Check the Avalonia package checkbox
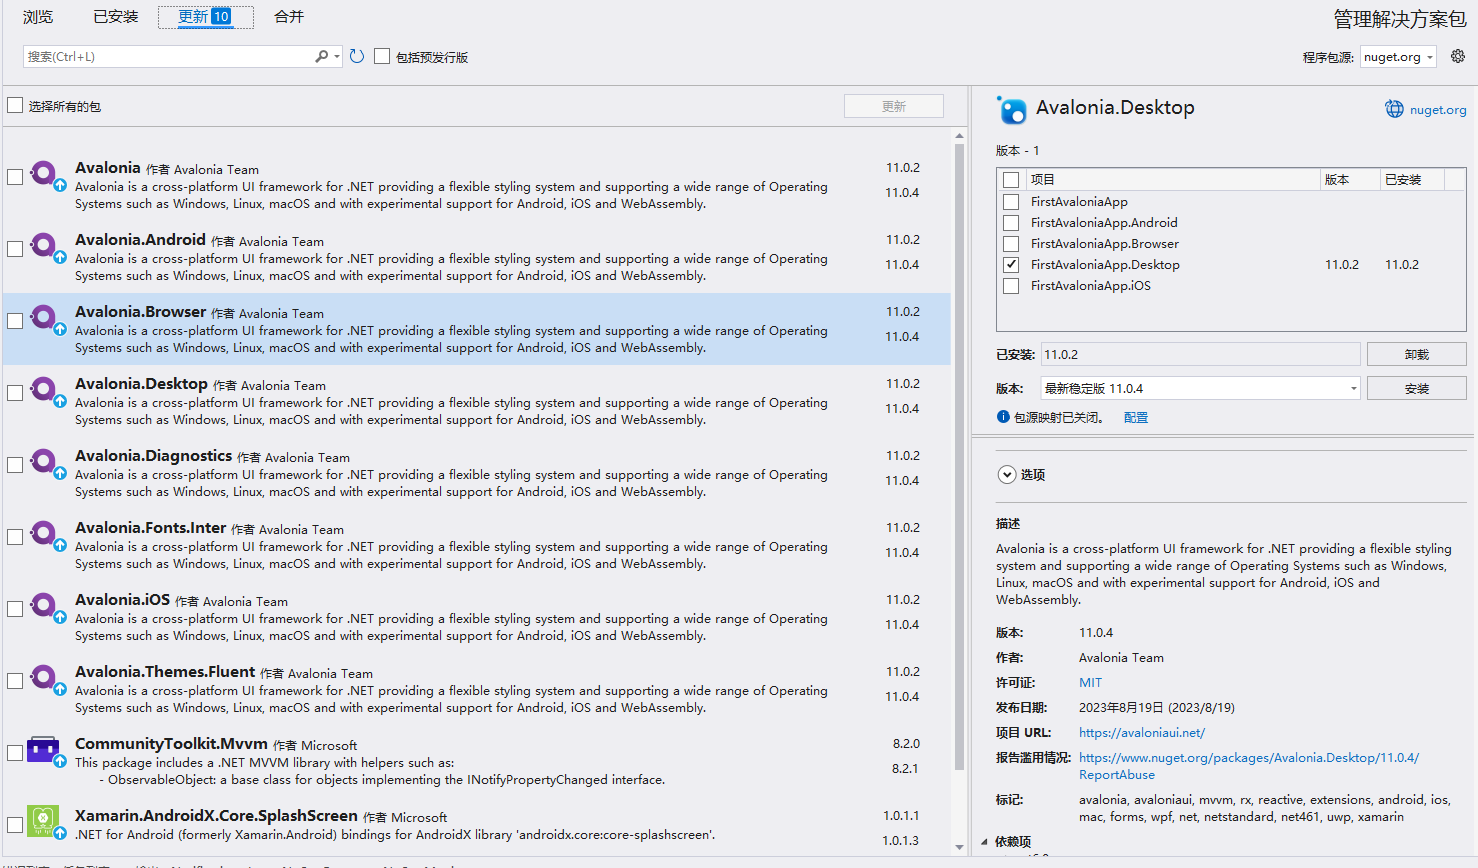 [x=15, y=177]
